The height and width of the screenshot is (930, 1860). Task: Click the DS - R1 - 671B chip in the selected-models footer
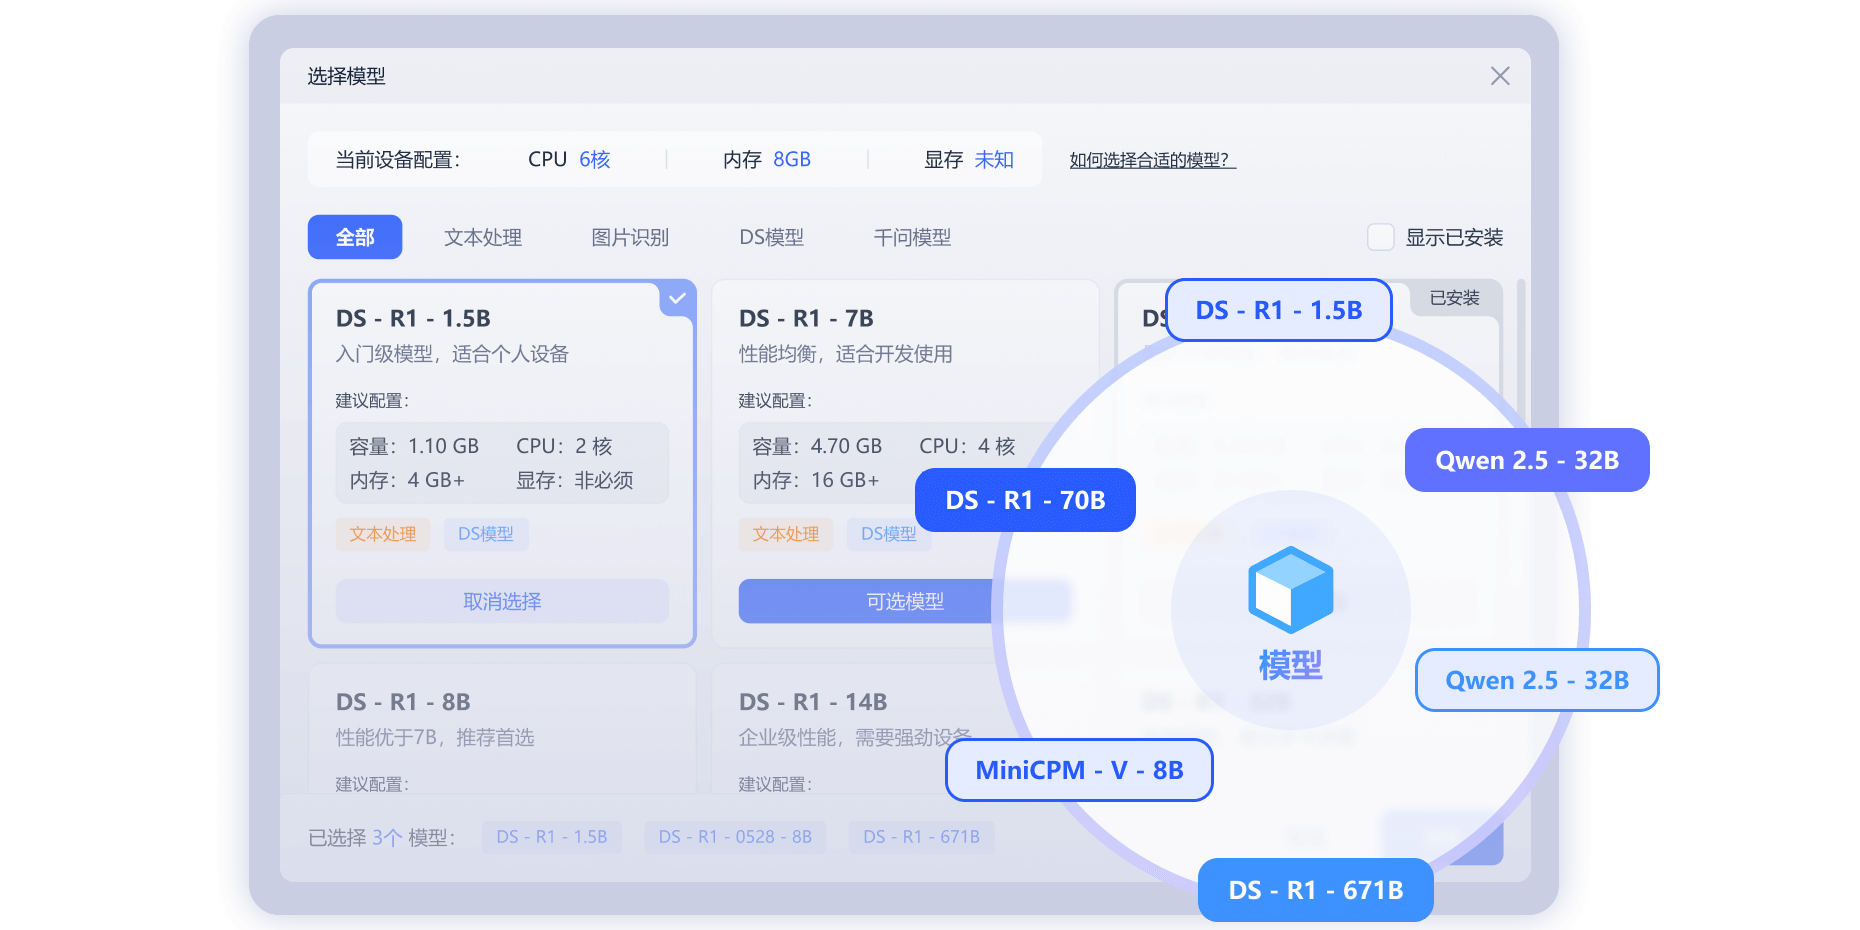pyautogui.click(x=921, y=837)
